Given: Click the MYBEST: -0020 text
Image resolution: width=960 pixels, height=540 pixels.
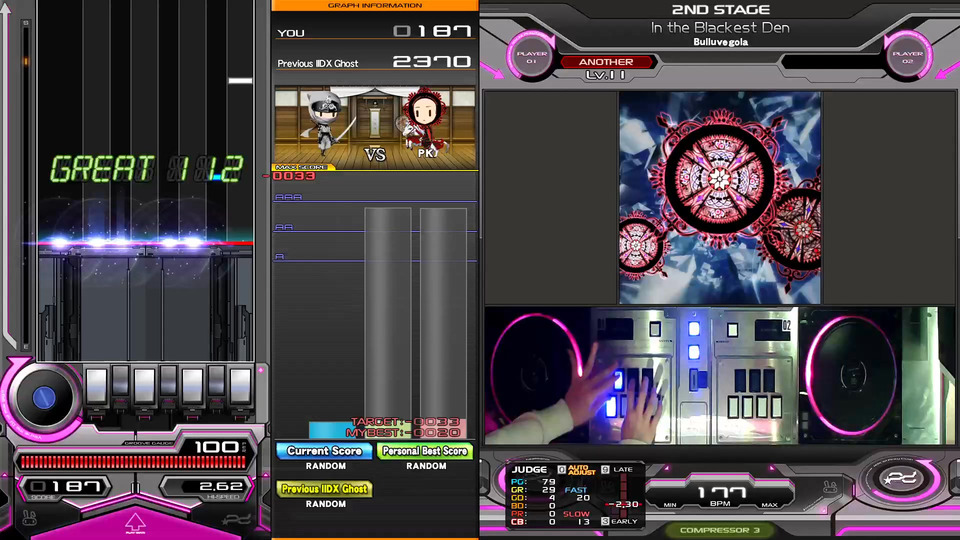Looking at the screenshot, I should [403, 433].
